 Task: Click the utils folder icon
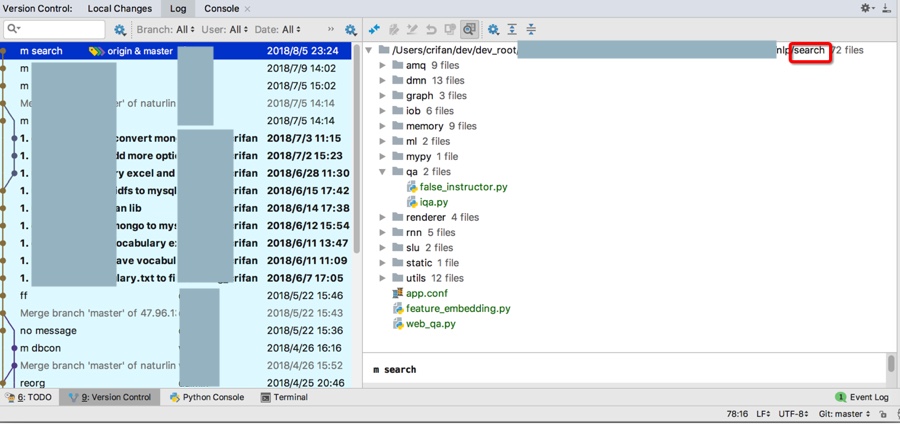(397, 278)
